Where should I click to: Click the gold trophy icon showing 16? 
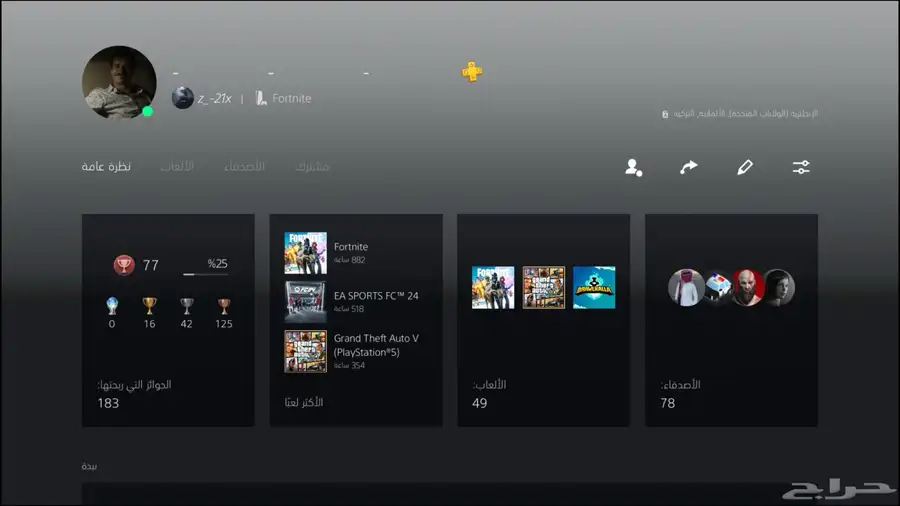pos(149,306)
